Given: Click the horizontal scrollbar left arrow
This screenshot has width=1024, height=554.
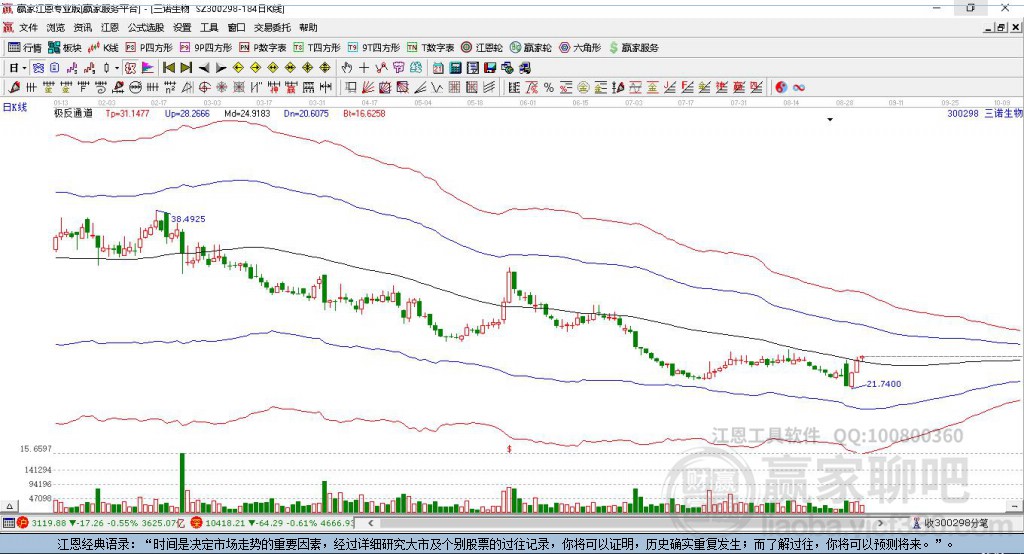Looking at the screenshot, I should point(371,523).
